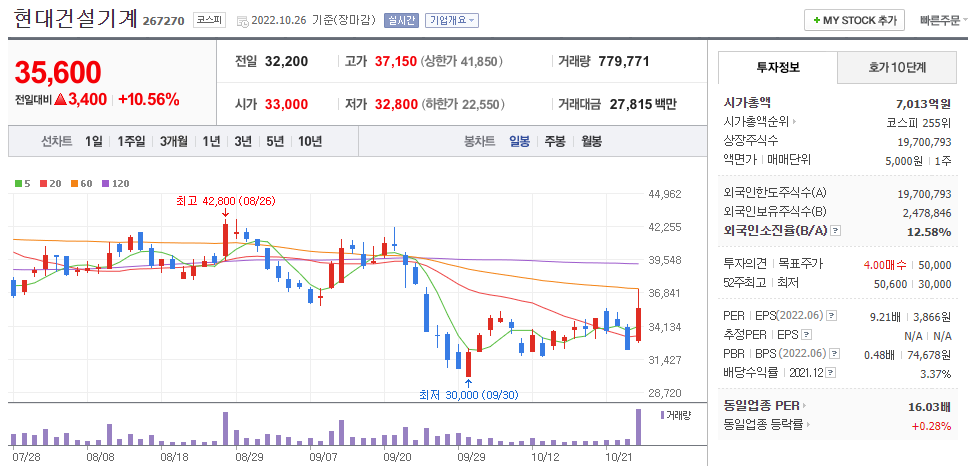
Task: Click the blue 최저 arrow marker on chart
Action: [468, 382]
